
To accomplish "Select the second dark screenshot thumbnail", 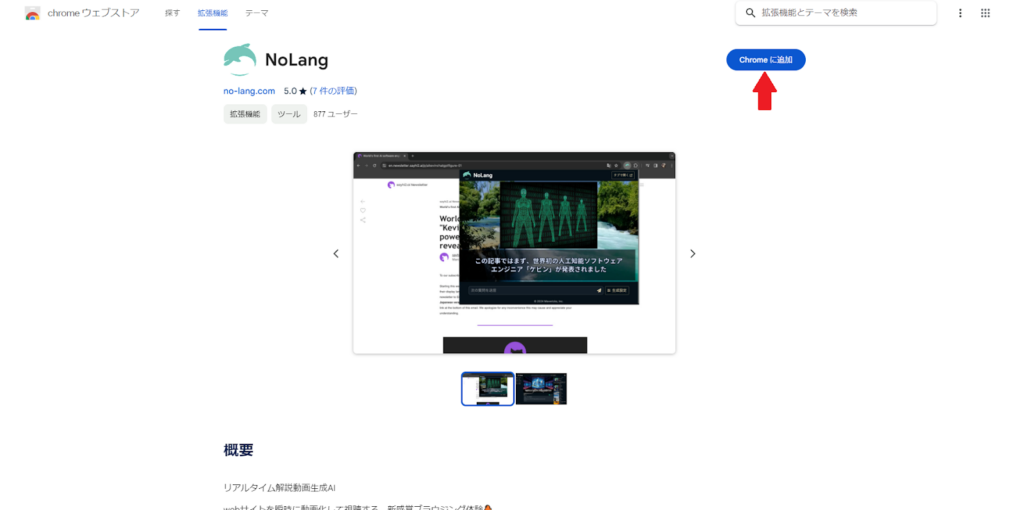I will pyautogui.click(x=541, y=389).
